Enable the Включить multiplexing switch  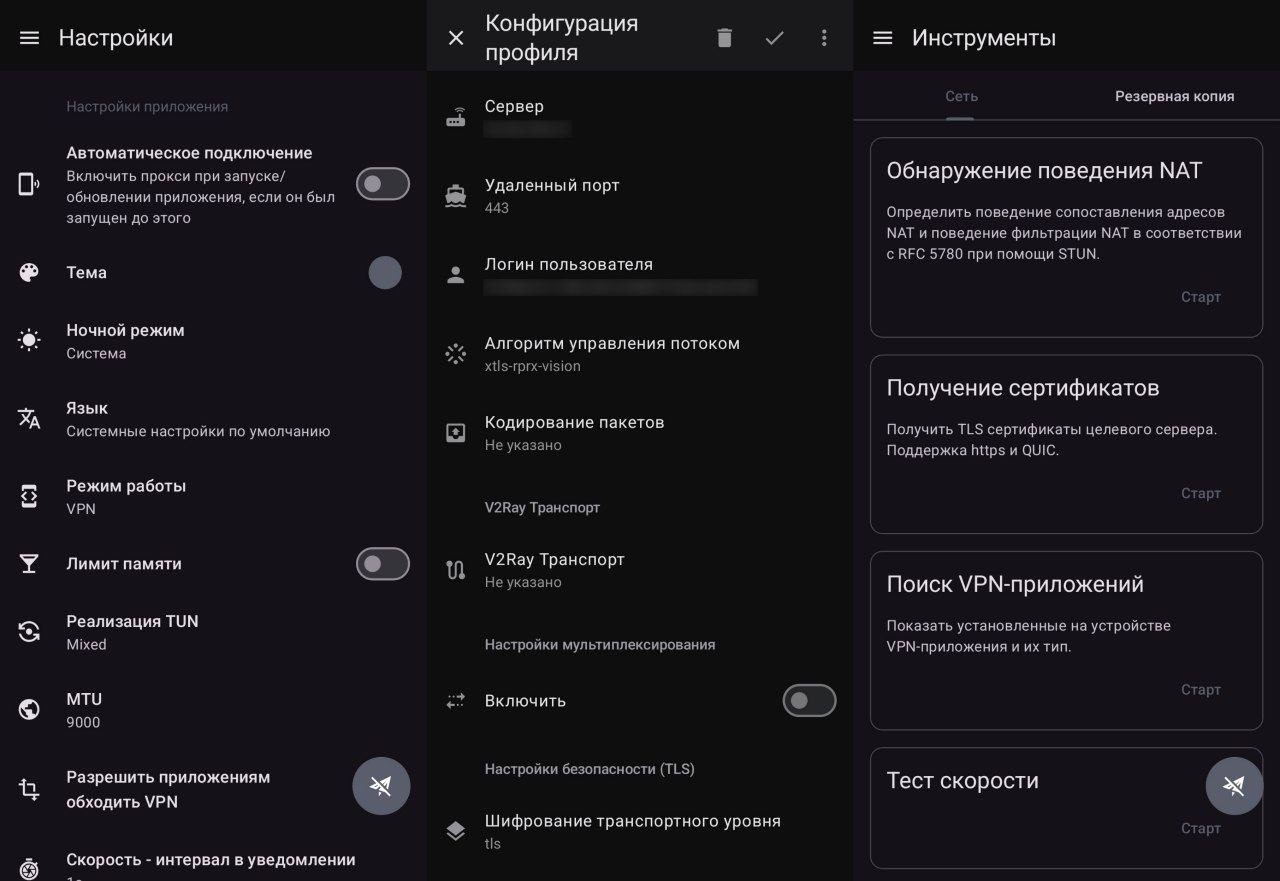[x=809, y=700]
